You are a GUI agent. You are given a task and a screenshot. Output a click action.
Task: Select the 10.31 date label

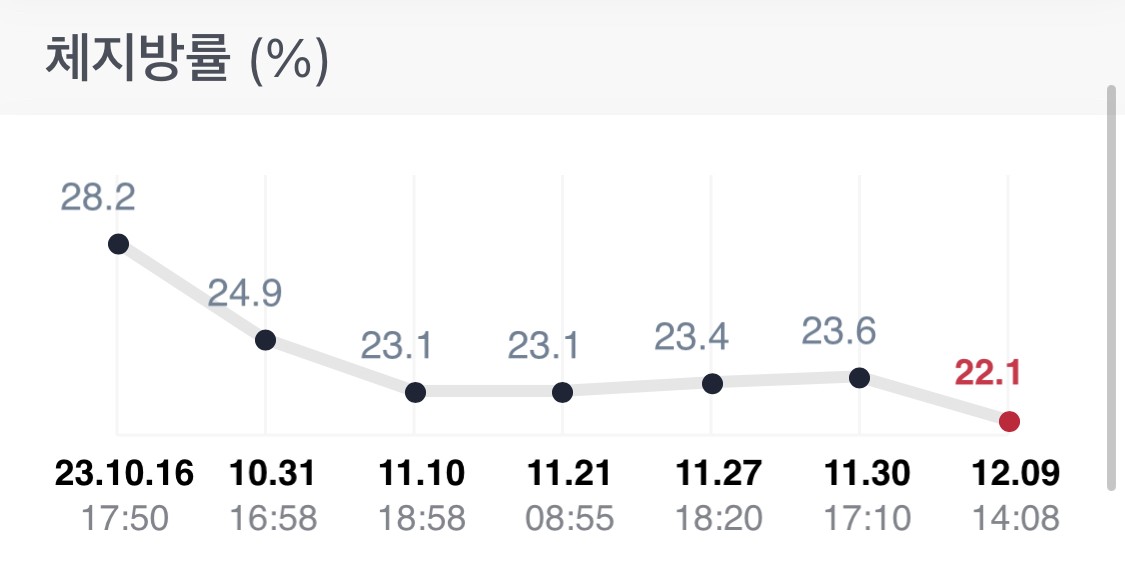click(x=273, y=473)
